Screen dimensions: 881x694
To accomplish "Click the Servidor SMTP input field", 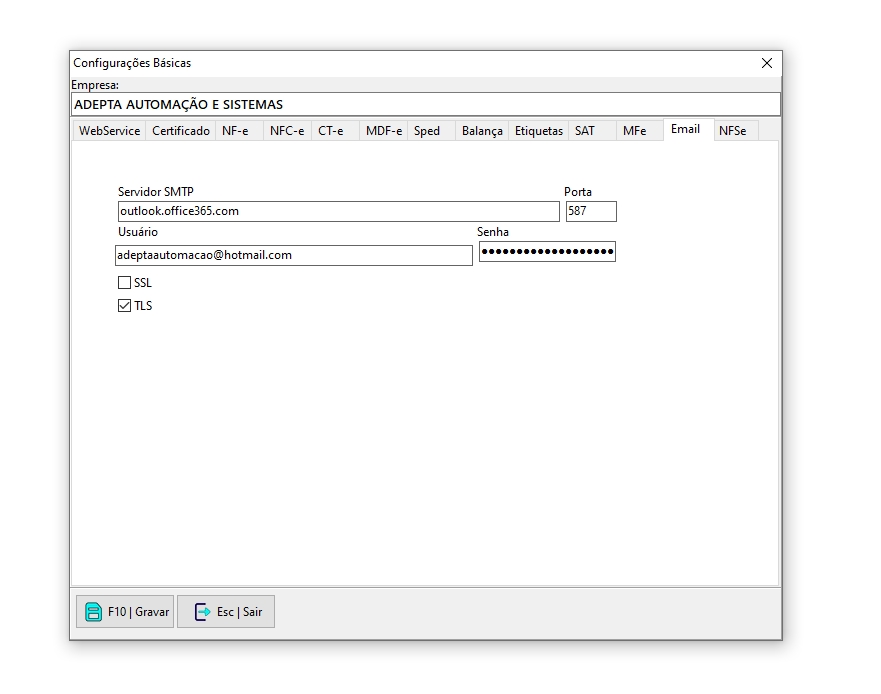I will (x=338, y=211).
